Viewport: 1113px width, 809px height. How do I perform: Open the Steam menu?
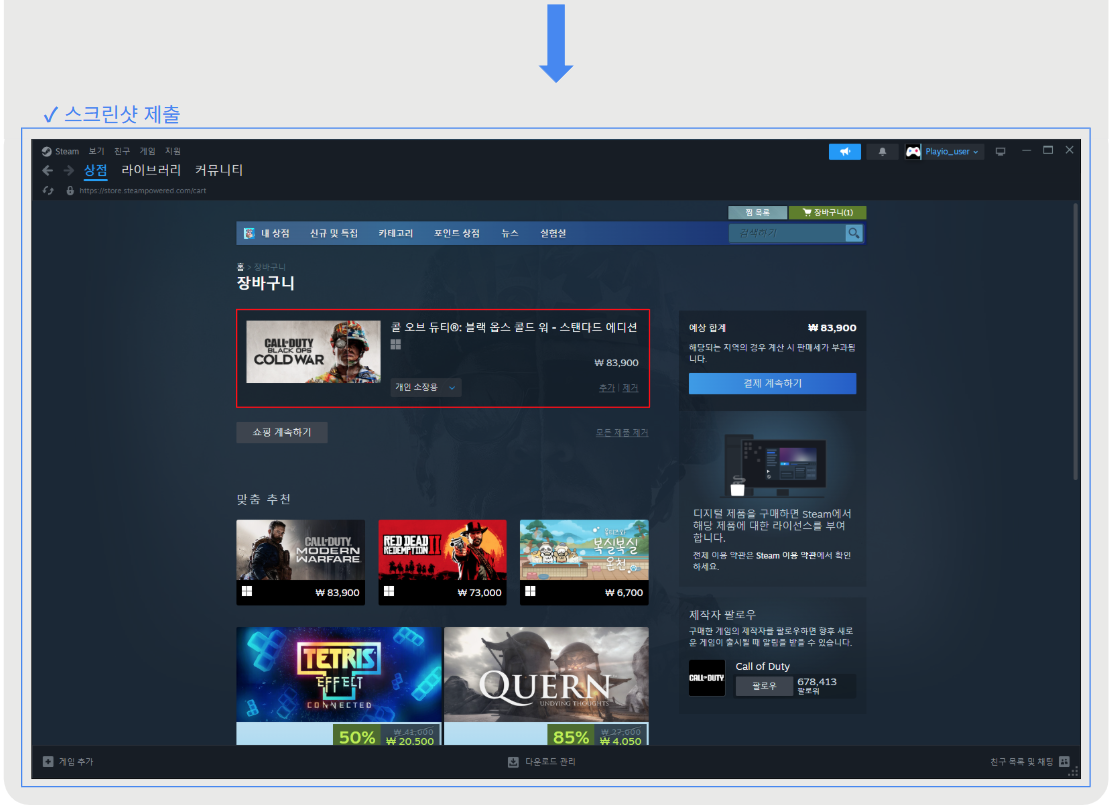click(x=67, y=151)
